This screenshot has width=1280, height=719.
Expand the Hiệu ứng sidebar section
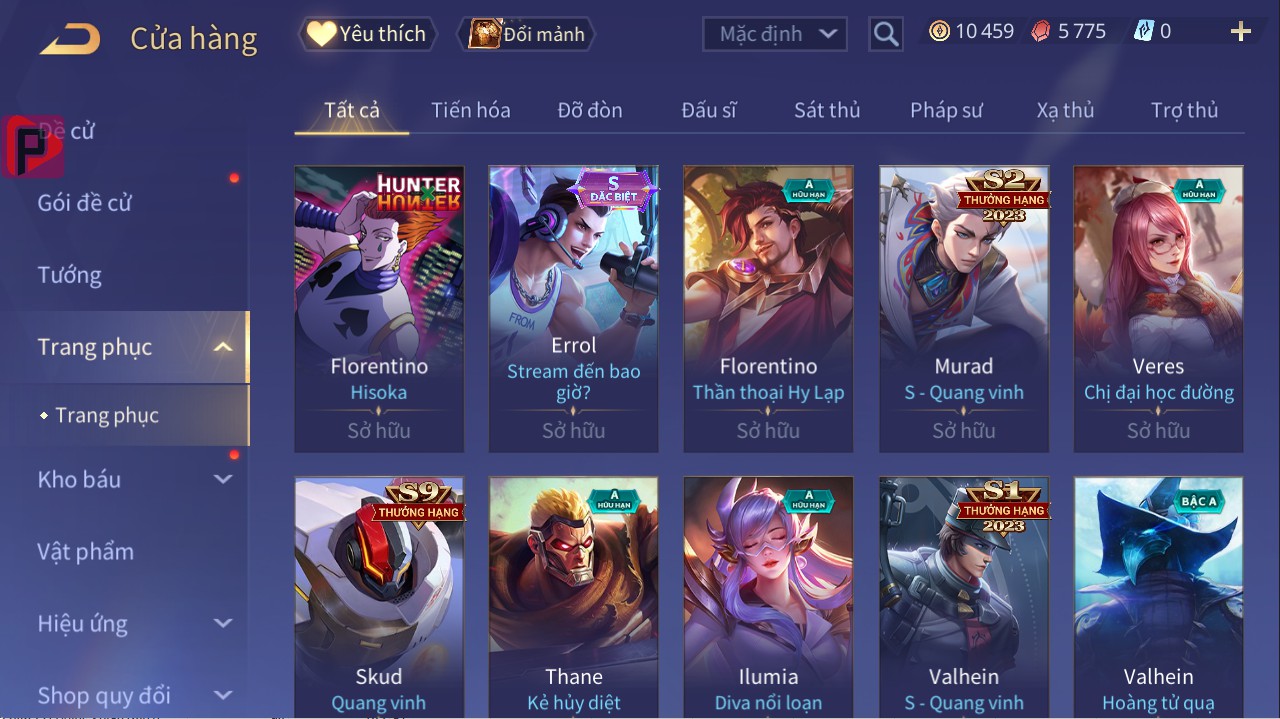click(x=224, y=623)
